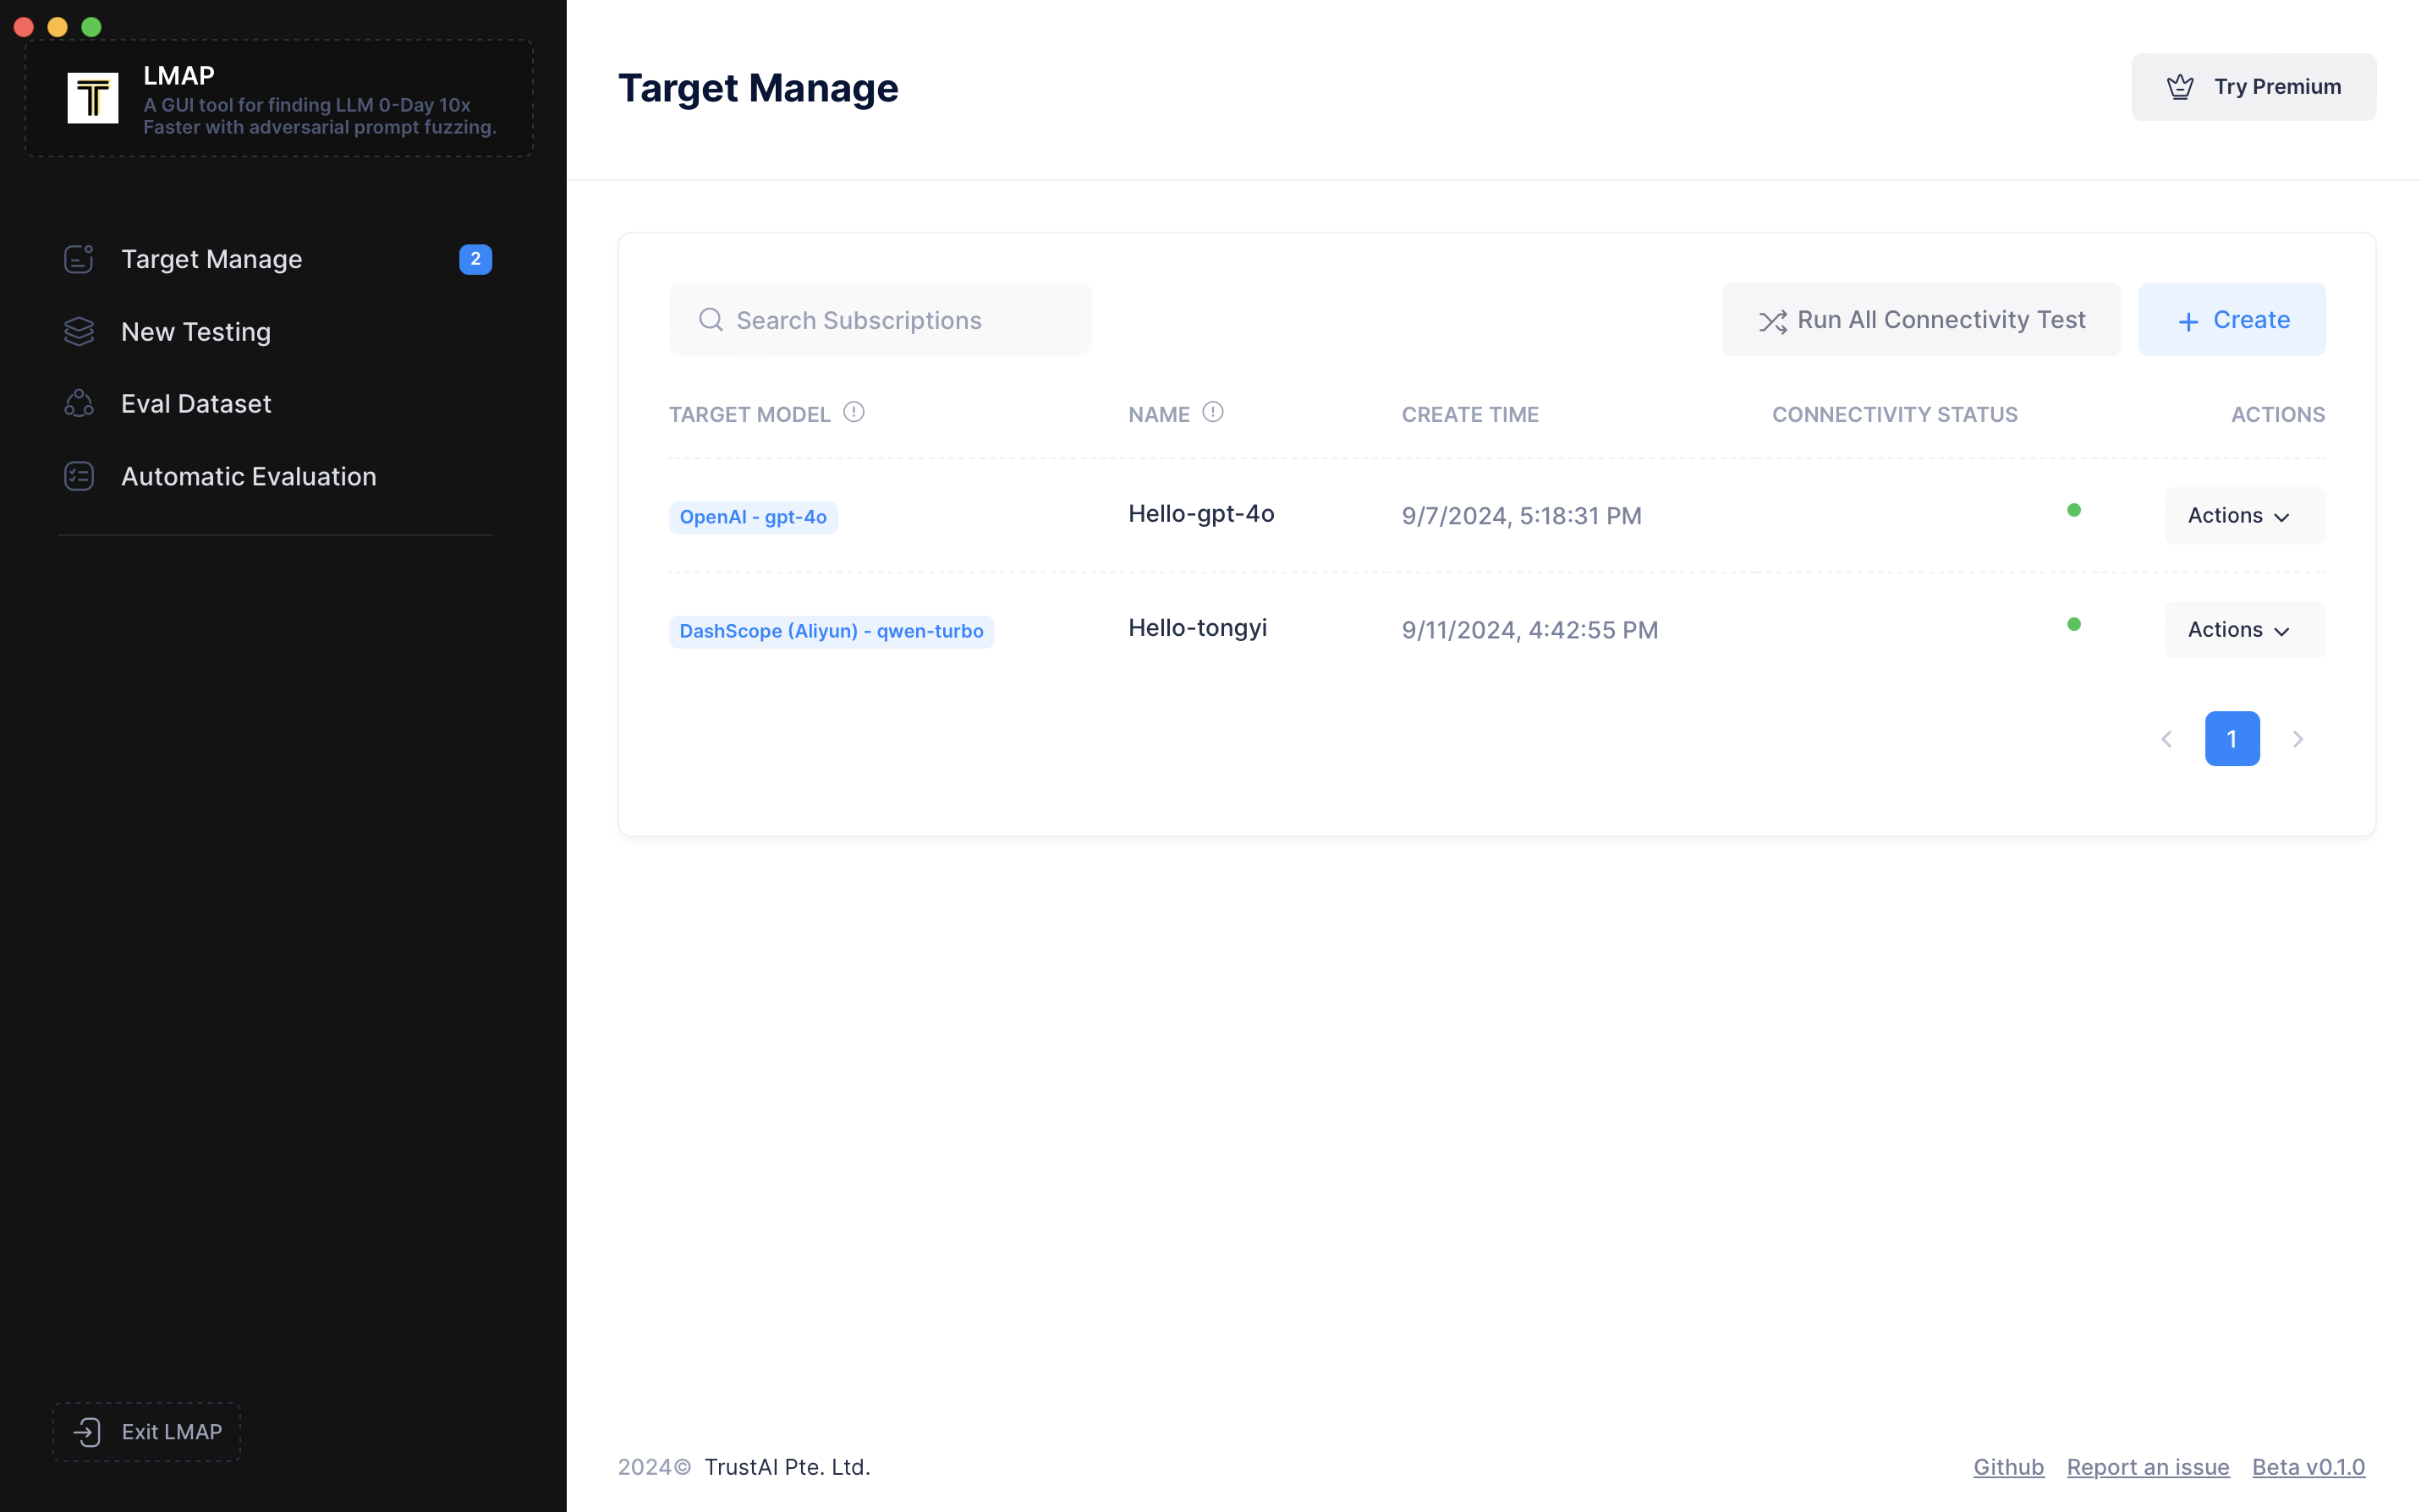Screen dimensions: 2421x1512
Task: Click the crown icon on Try Premium
Action: click(2180, 87)
